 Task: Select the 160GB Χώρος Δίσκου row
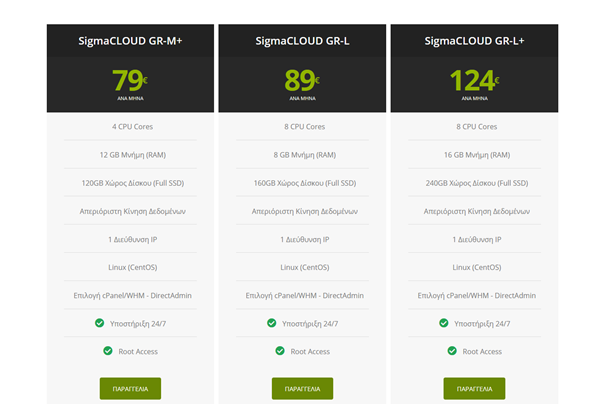tap(302, 183)
